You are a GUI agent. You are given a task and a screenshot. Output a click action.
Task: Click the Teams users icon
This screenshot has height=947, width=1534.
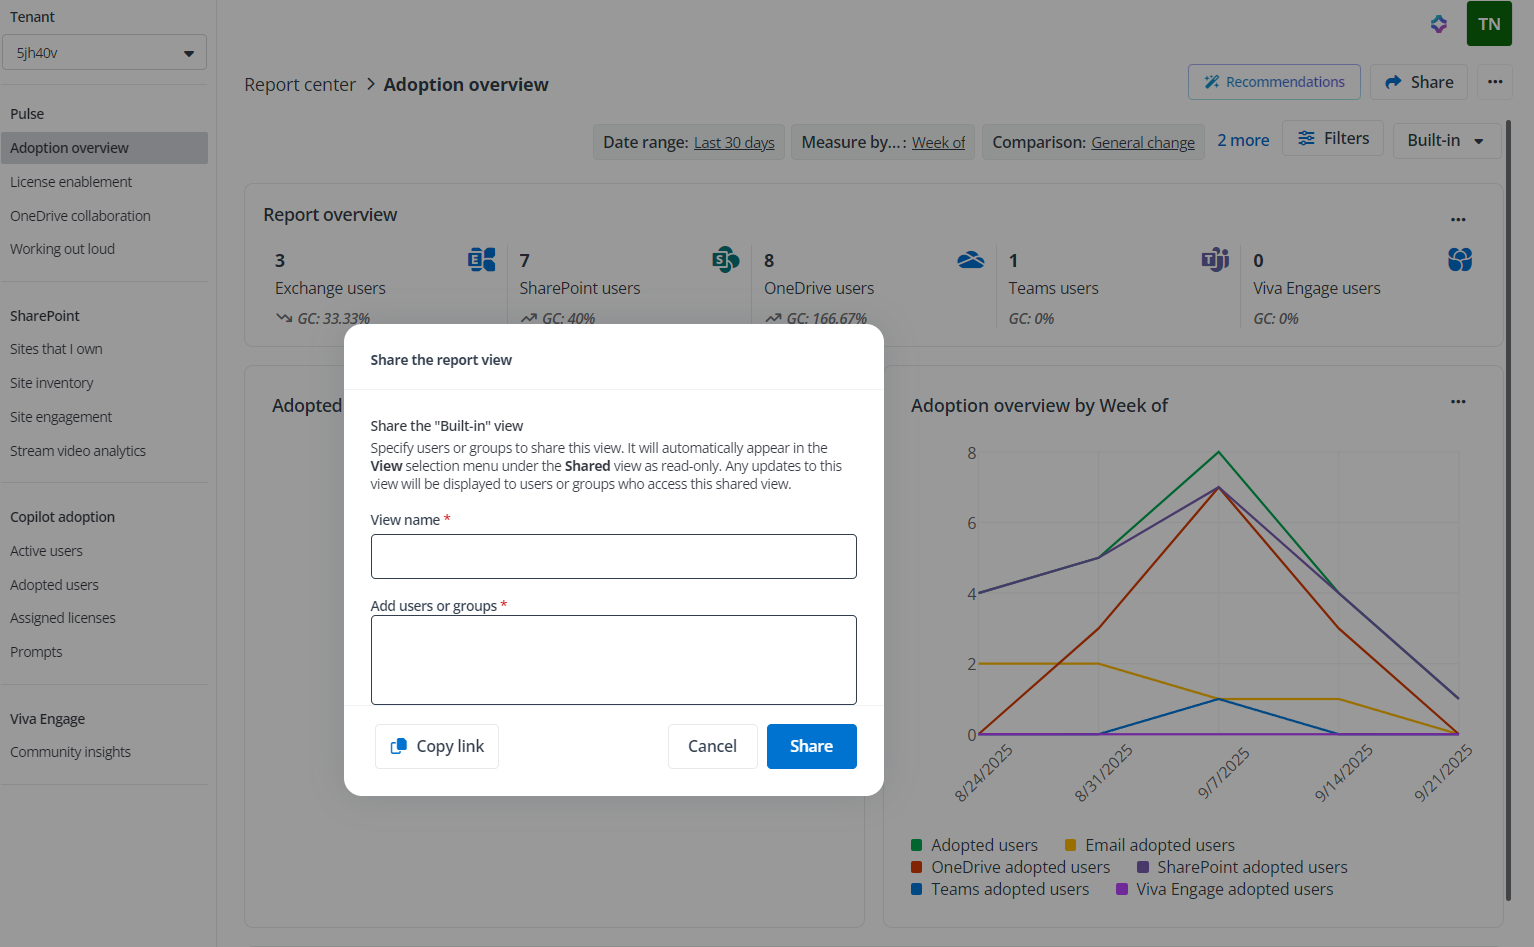click(1215, 260)
